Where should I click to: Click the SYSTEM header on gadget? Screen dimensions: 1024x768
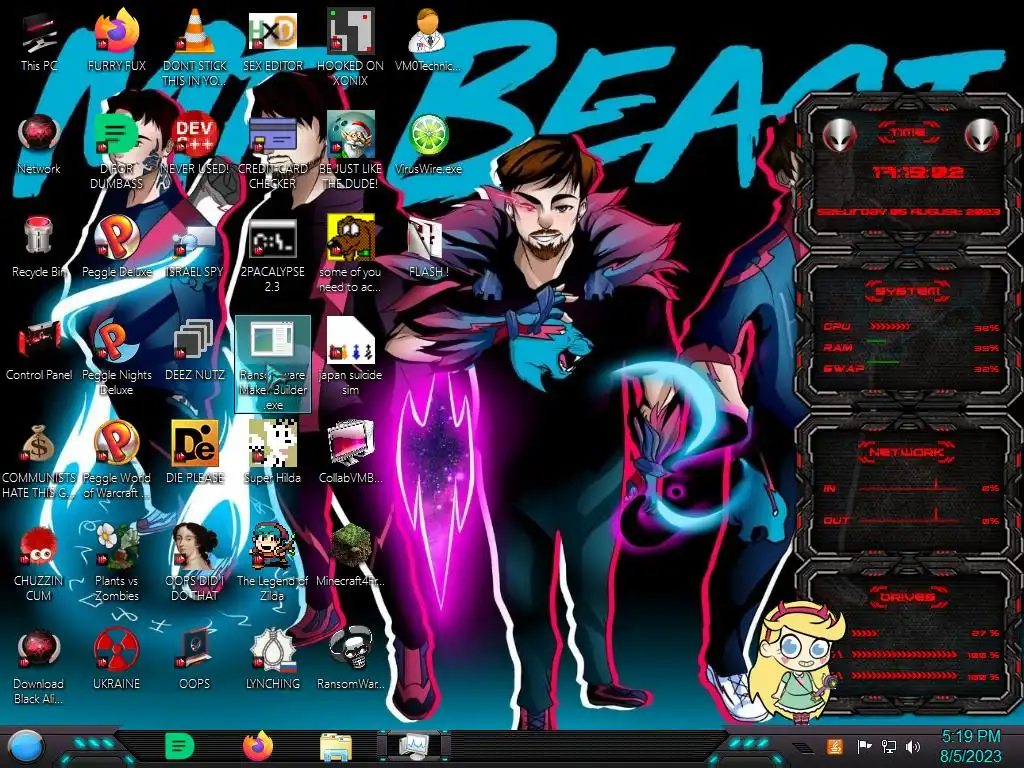(x=908, y=291)
